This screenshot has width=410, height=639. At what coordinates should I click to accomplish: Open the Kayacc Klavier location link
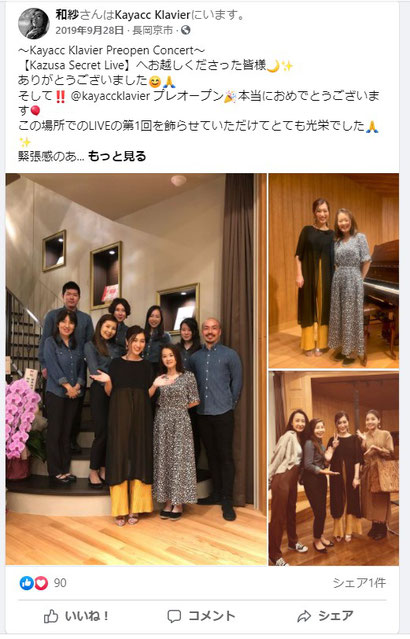(x=153, y=15)
